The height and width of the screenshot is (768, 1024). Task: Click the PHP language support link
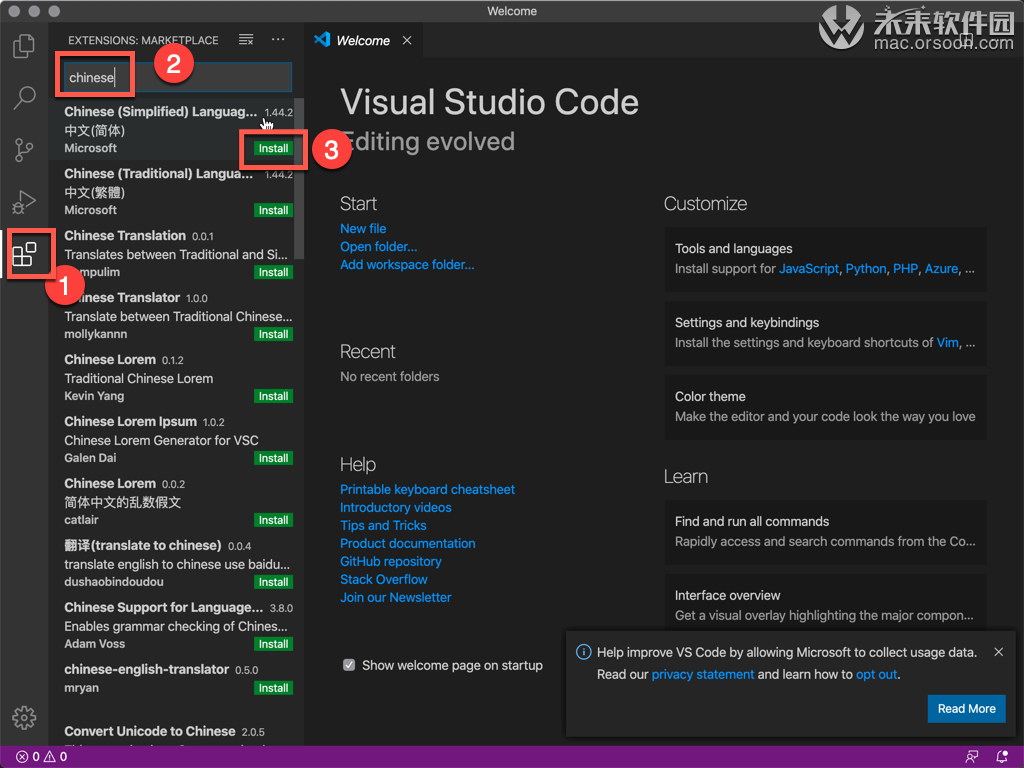(x=905, y=269)
